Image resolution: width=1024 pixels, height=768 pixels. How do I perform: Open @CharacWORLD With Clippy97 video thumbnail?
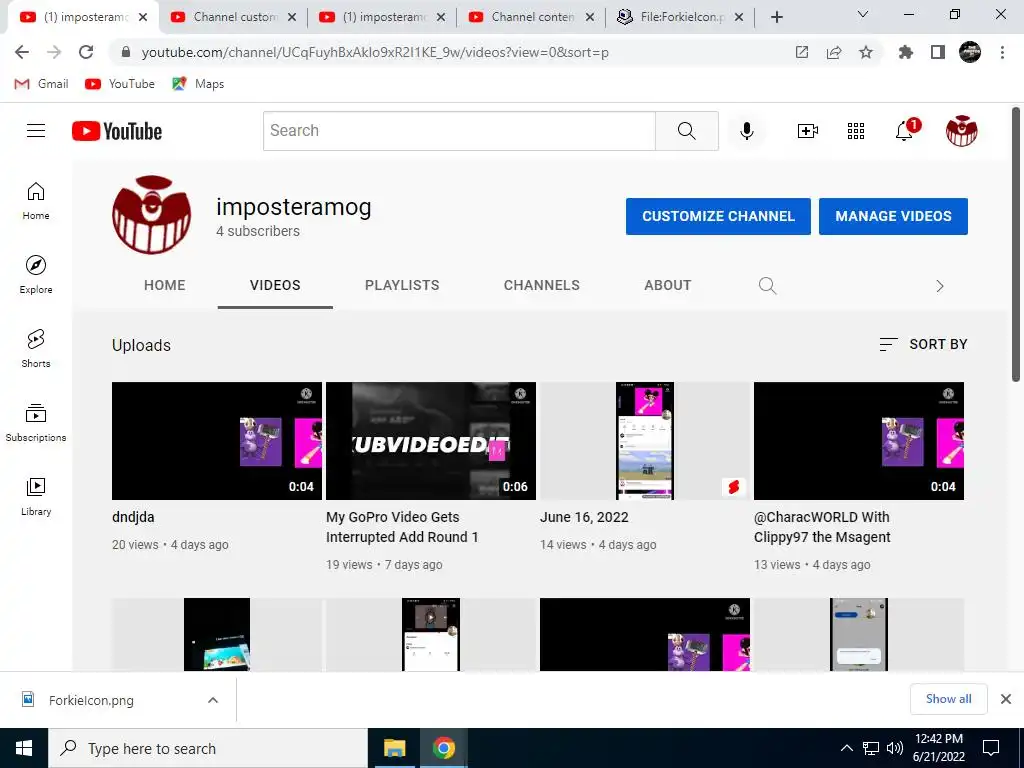coord(859,441)
